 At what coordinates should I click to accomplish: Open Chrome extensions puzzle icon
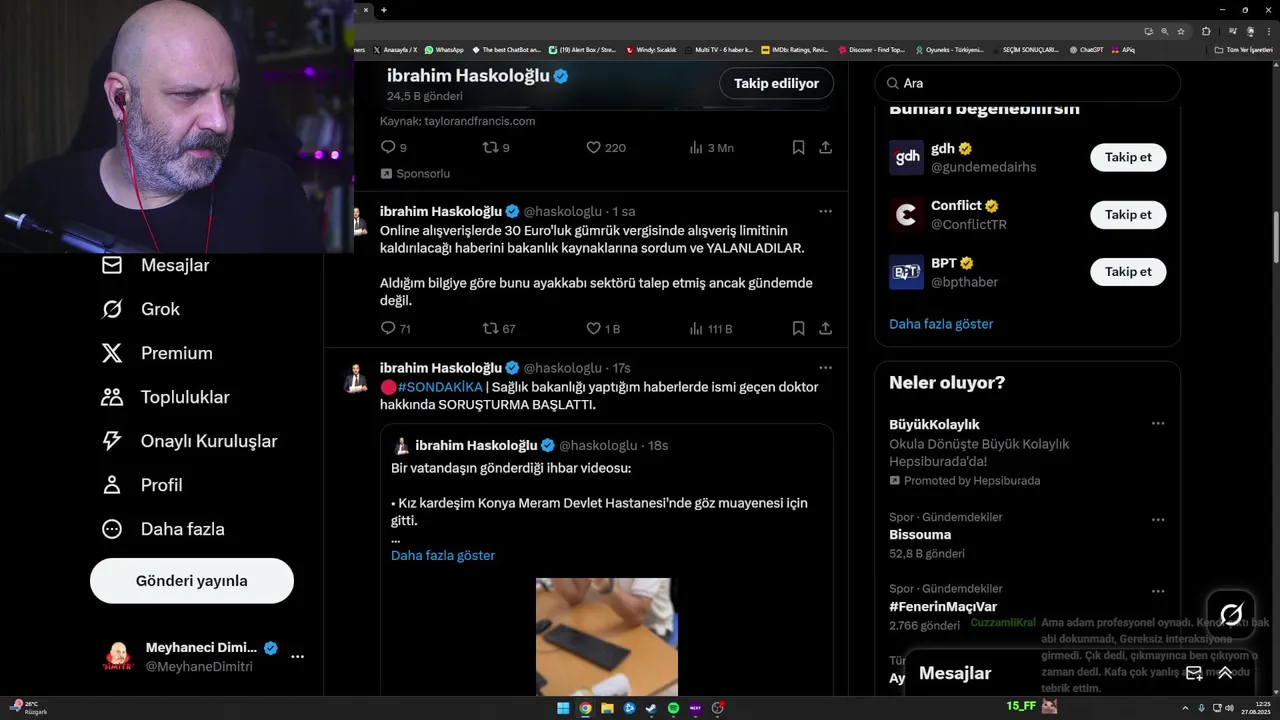(x=1206, y=31)
